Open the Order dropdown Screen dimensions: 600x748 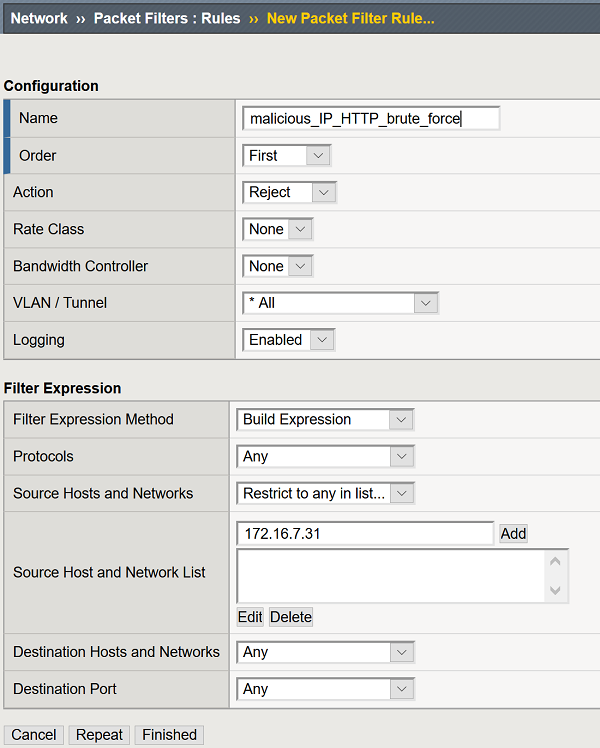coord(286,156)
